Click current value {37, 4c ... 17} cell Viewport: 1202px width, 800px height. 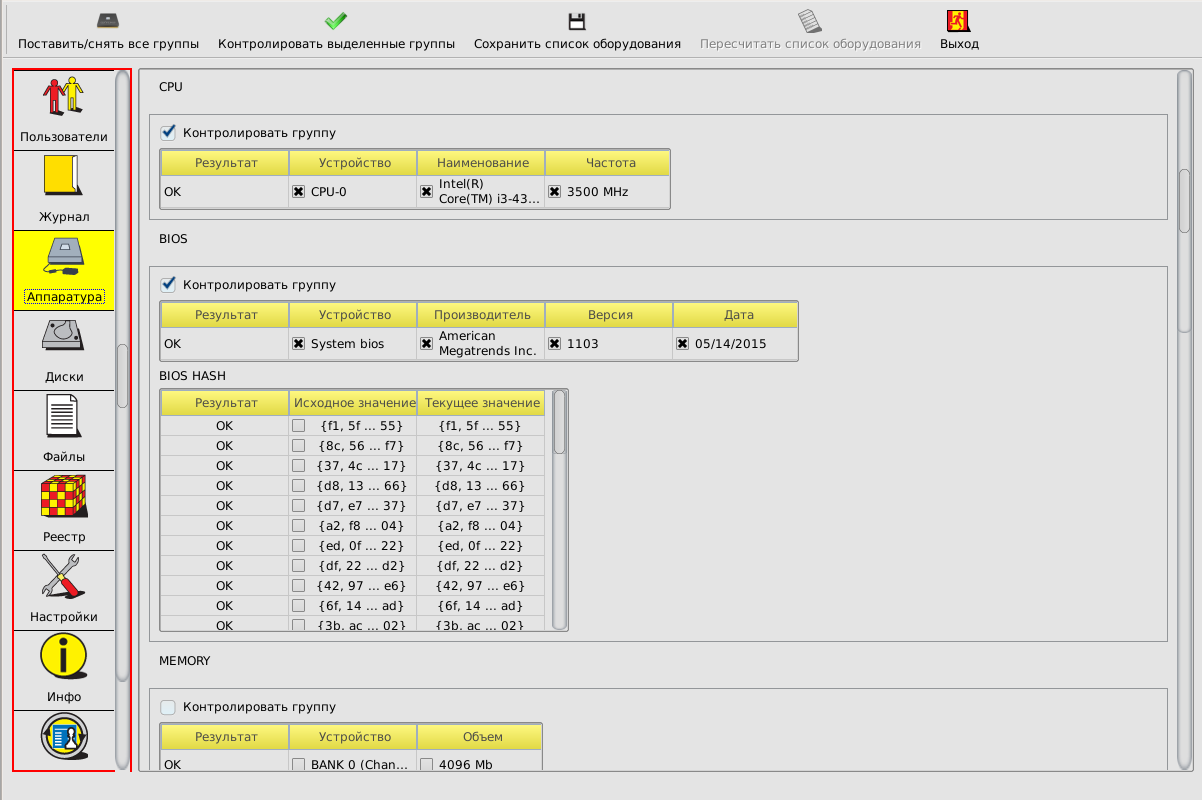[x=481, y=465]
